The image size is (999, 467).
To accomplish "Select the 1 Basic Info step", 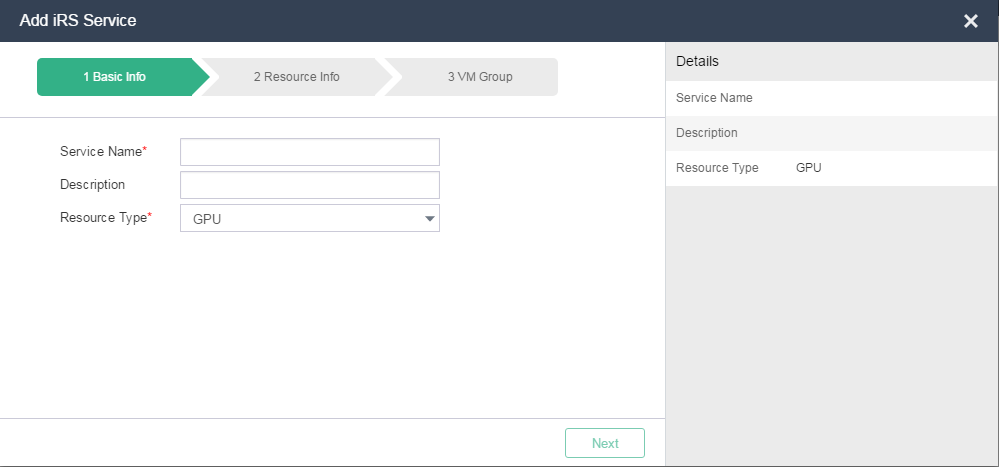I will pyautogui.click(x=115, y=77).
